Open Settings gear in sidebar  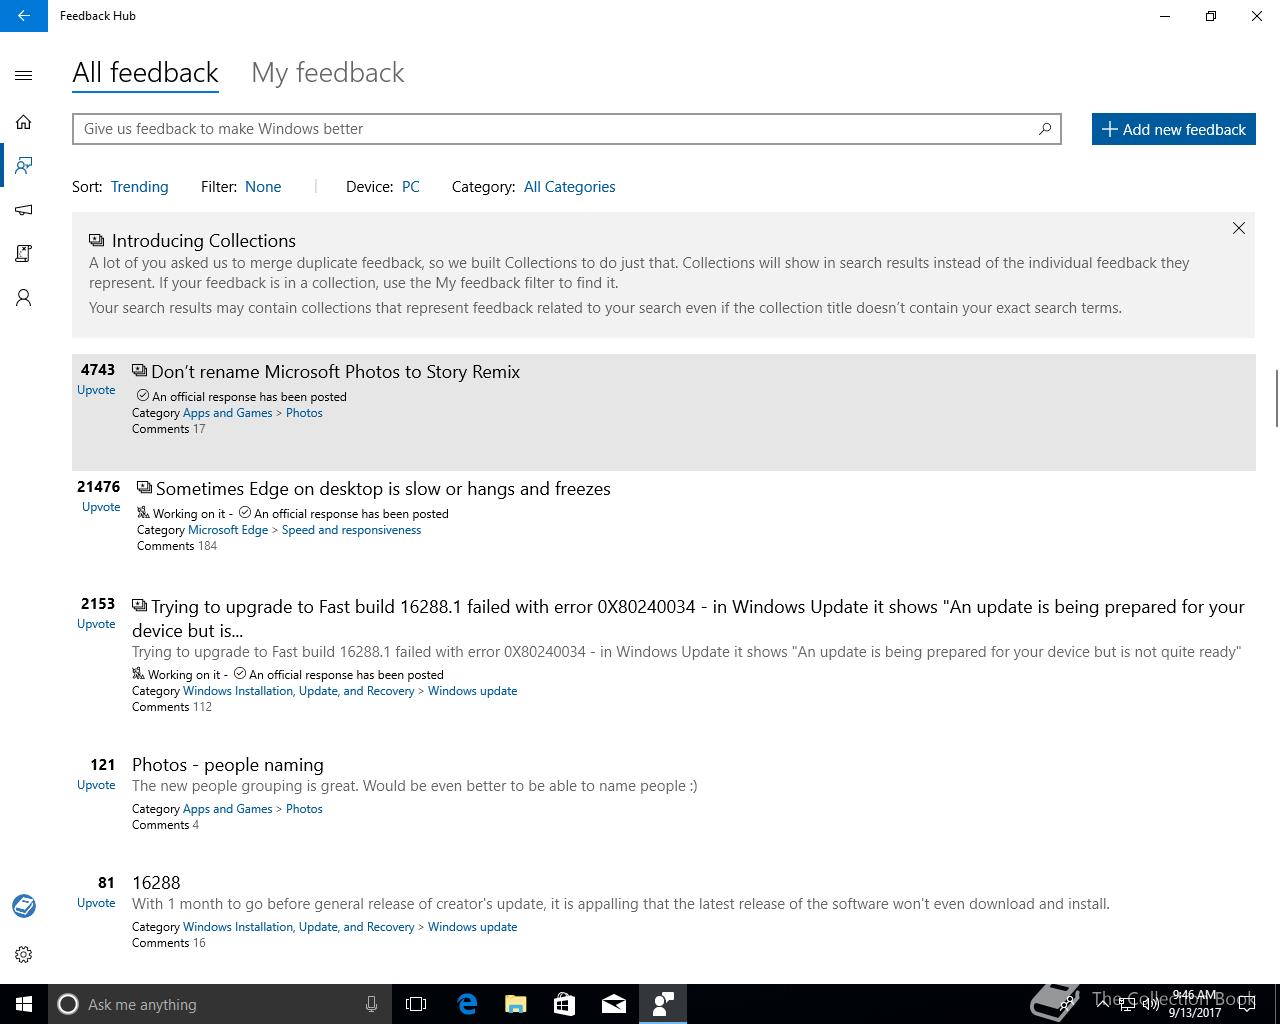pyautogui.click(x=24, y=955)
